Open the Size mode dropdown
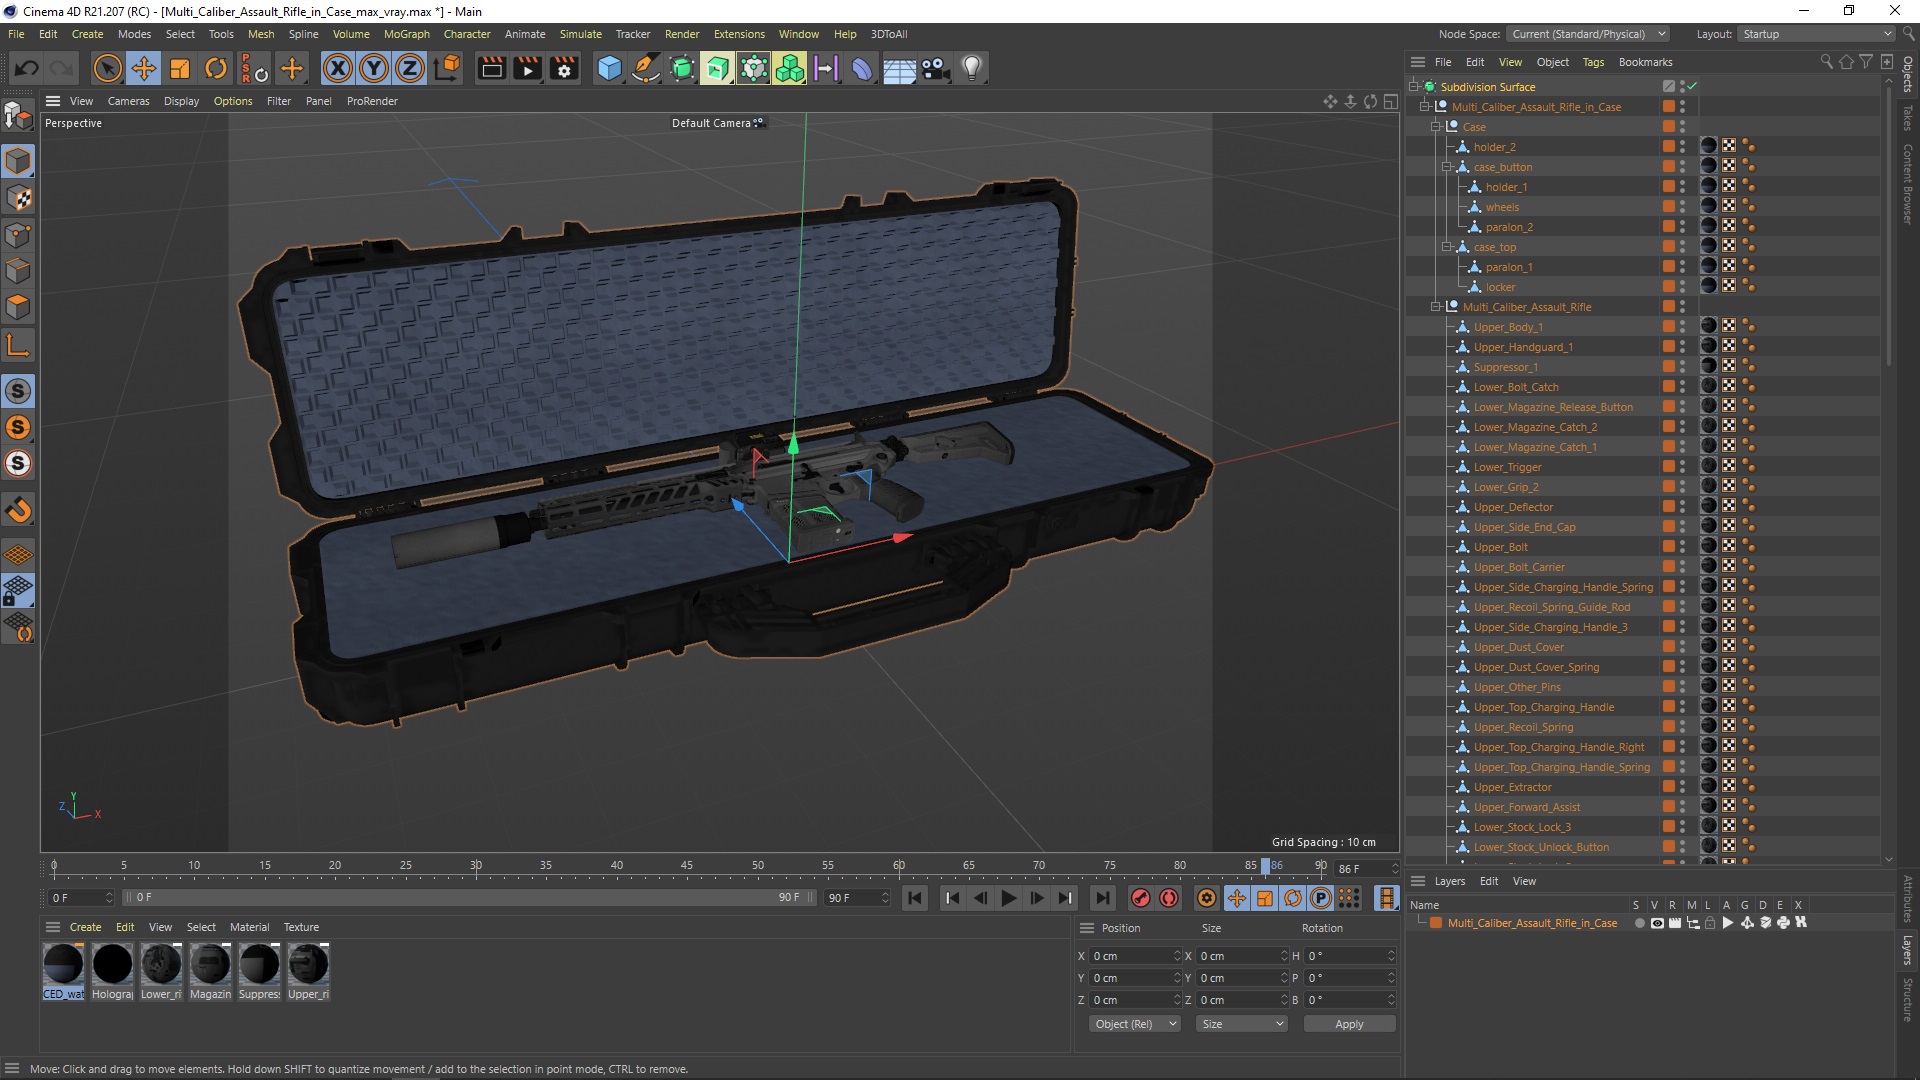Viewport: 1920px width, 1080px height. click(1241, 1025)
